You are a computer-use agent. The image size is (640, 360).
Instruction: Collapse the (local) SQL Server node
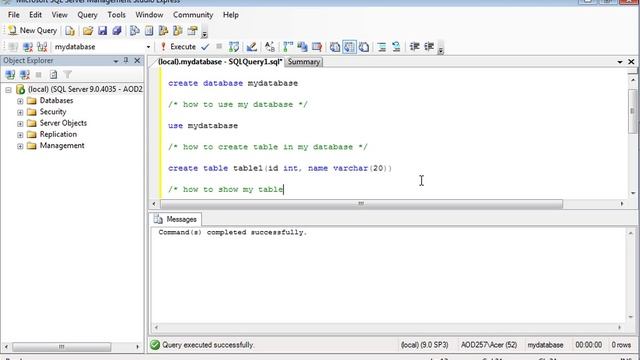coord(9,89)
